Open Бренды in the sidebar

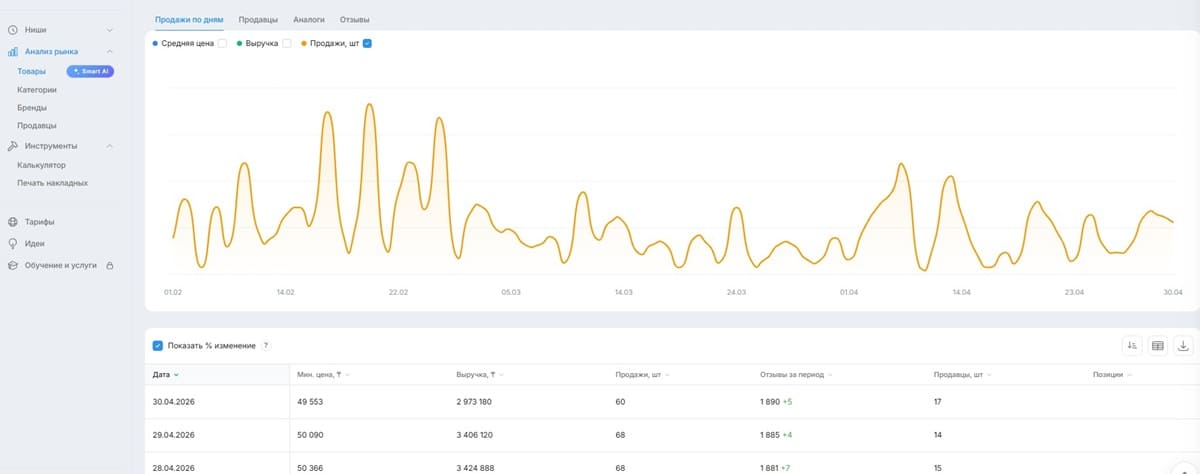coord(32,107)
